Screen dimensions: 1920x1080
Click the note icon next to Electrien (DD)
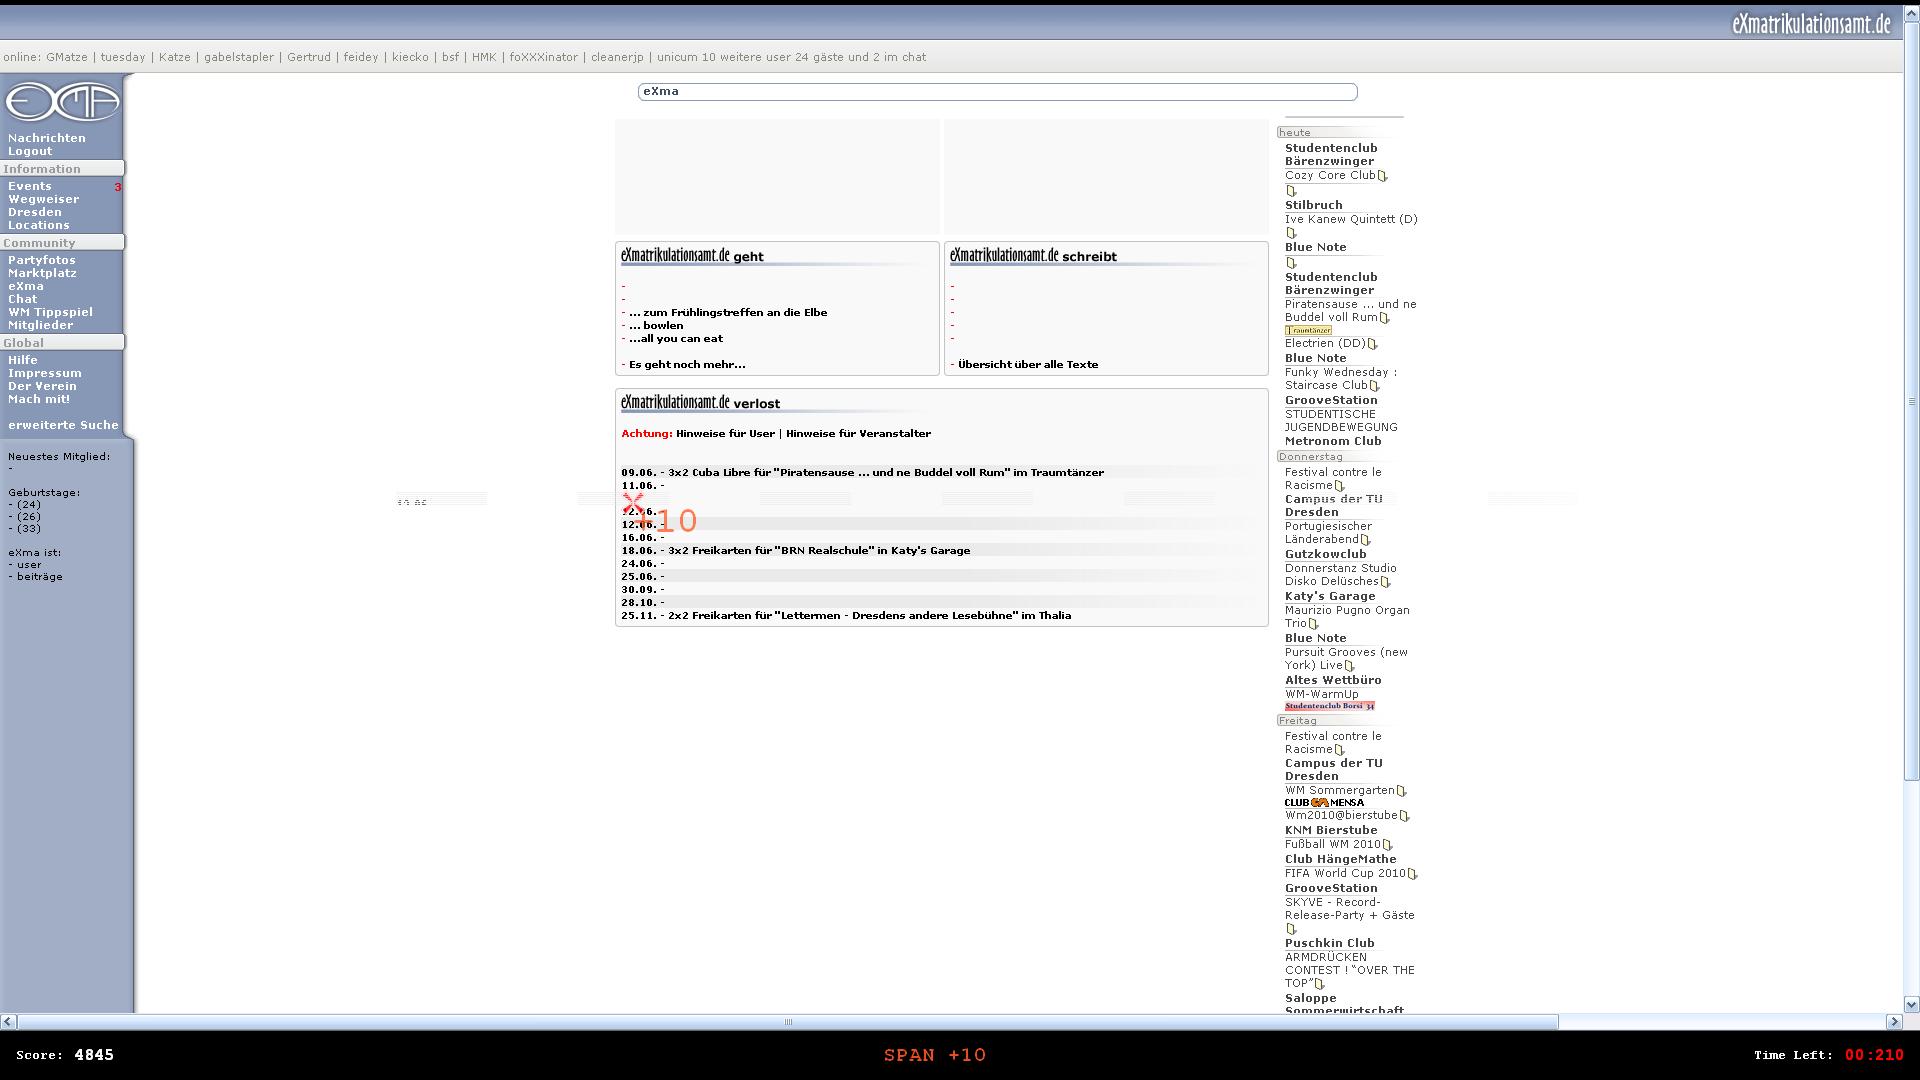(1373, 344)
